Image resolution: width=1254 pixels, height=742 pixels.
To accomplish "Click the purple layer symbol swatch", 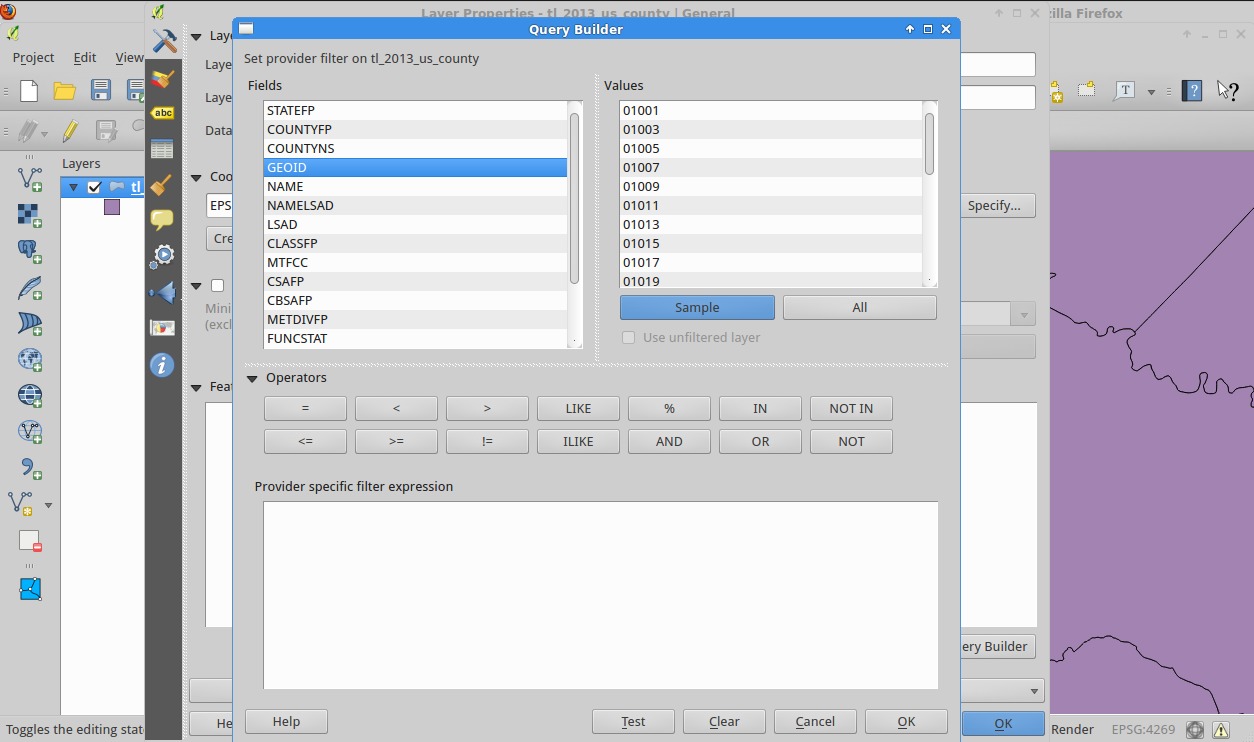I will click(x=112, y=207).
